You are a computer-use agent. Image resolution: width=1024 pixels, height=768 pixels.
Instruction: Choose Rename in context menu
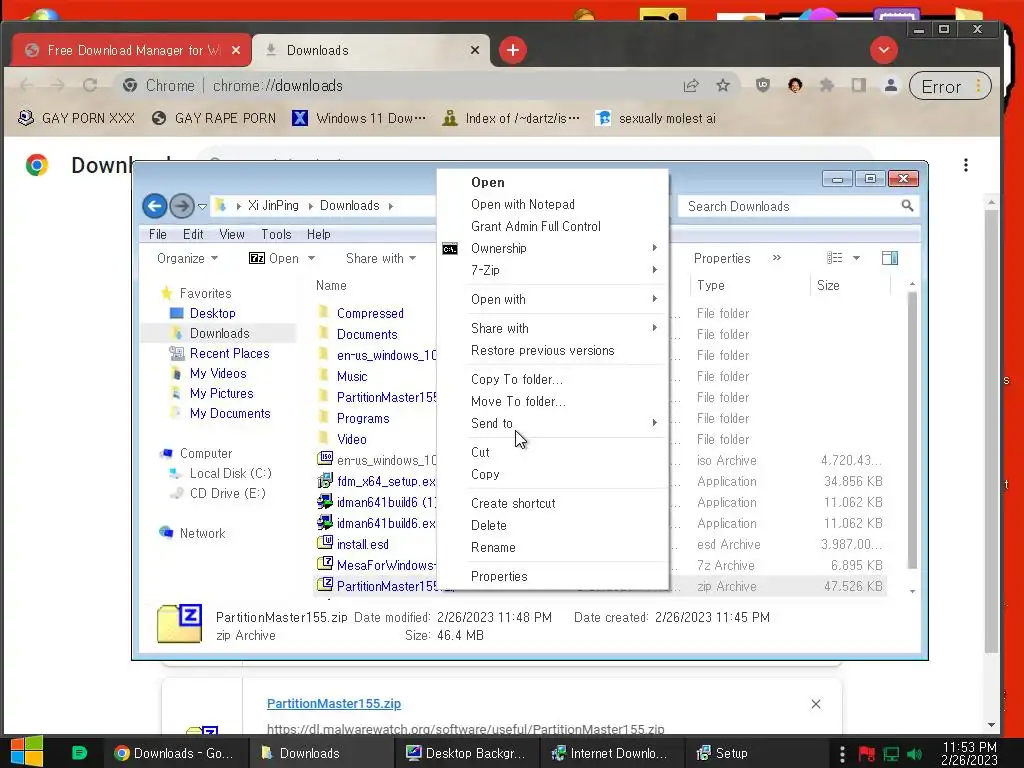click(493, 547)
